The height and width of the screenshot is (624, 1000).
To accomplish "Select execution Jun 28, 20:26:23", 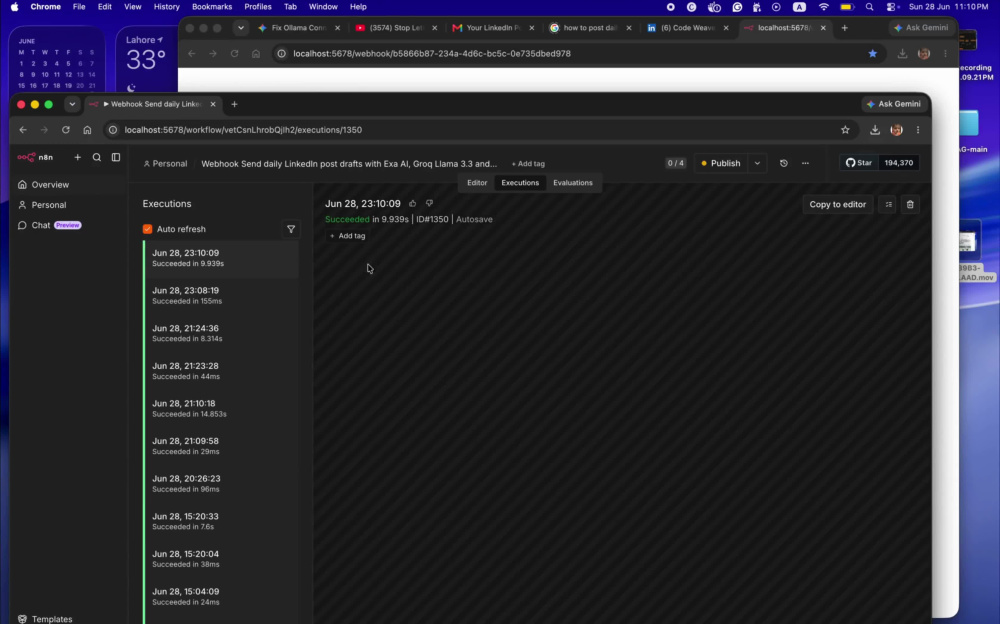I will 221,484.
